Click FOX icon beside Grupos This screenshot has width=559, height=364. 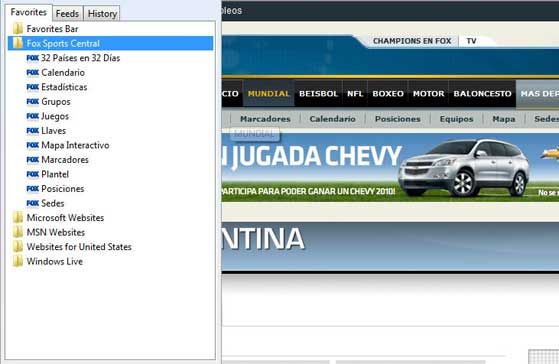point(32,102)
